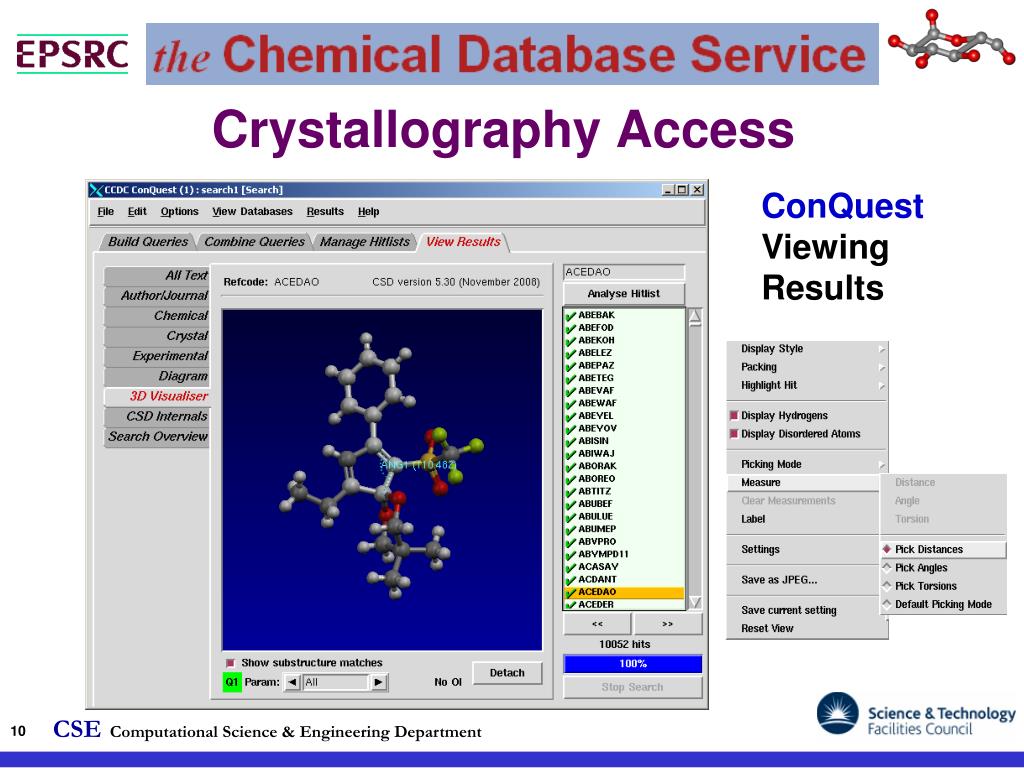
Task: Go to previous hit with << button
Action: coord(597,624)
